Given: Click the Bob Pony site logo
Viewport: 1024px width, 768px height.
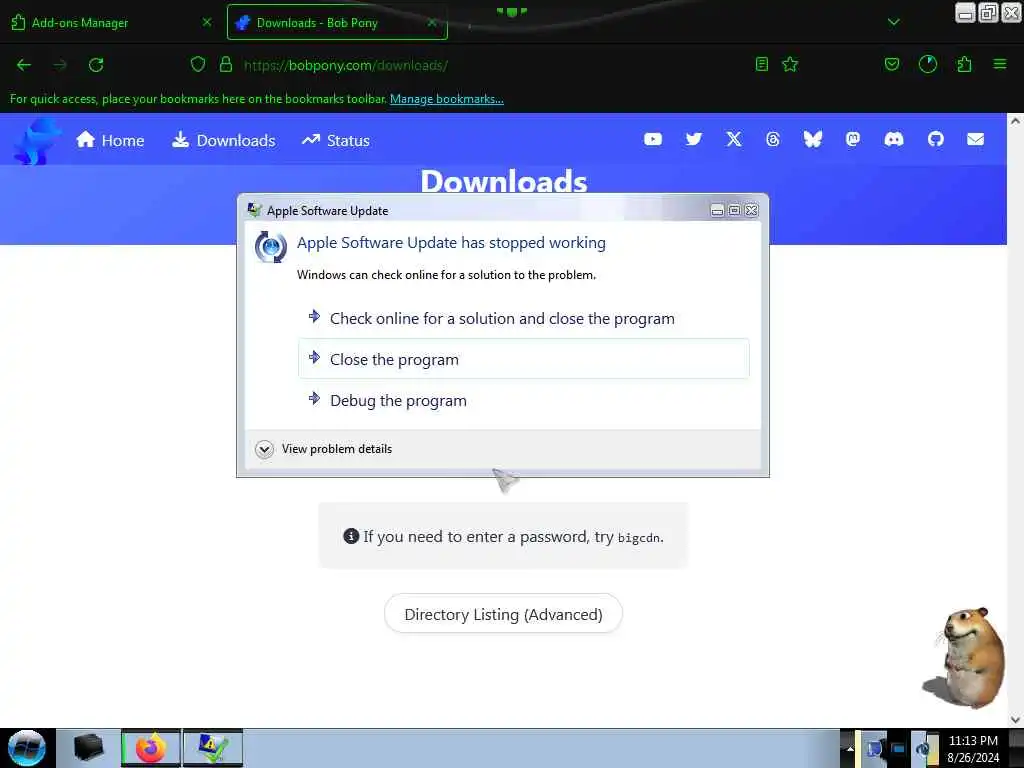Looking at the screenshot, I should tap(37, 141).
